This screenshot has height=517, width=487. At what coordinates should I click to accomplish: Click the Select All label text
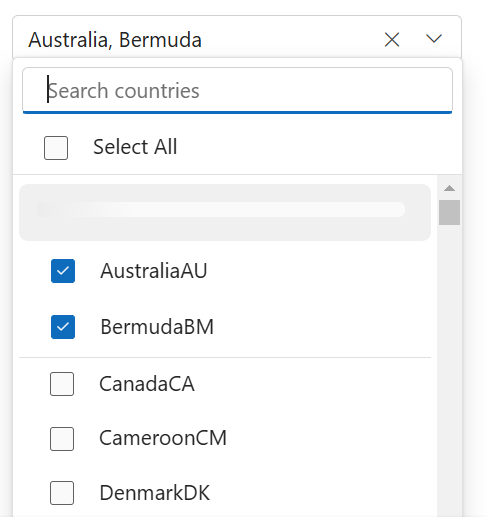[135, 147]
